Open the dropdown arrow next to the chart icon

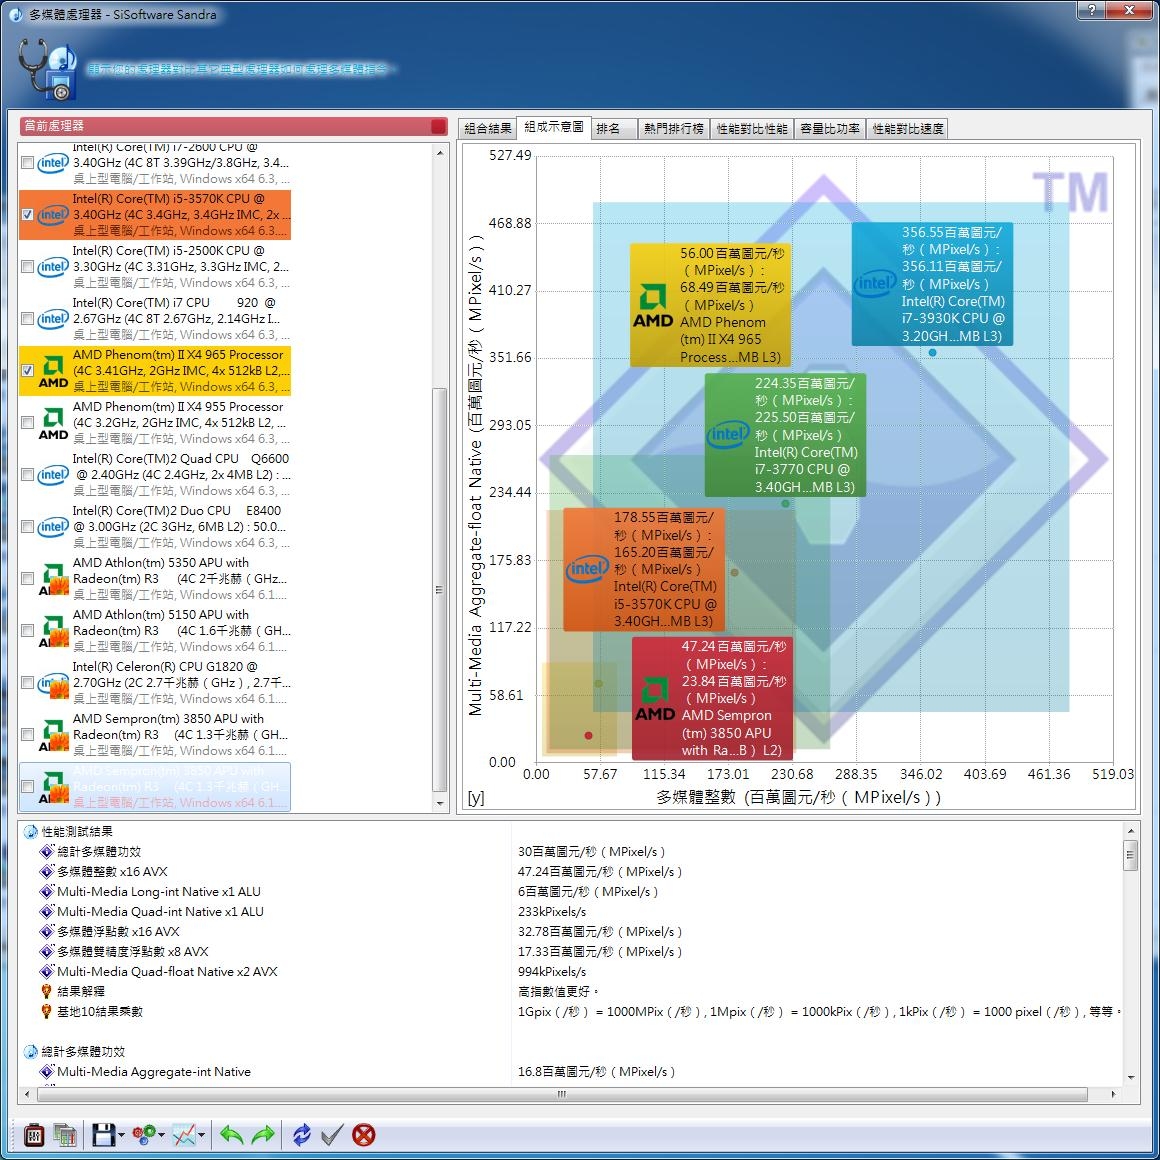point(201,1135)
